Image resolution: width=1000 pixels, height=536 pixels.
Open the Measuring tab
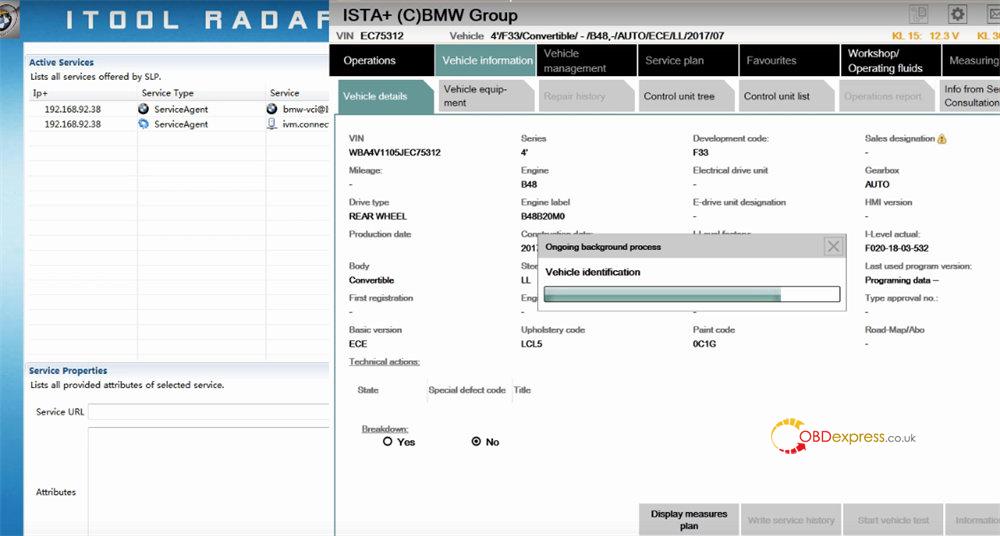coord(971,61)
